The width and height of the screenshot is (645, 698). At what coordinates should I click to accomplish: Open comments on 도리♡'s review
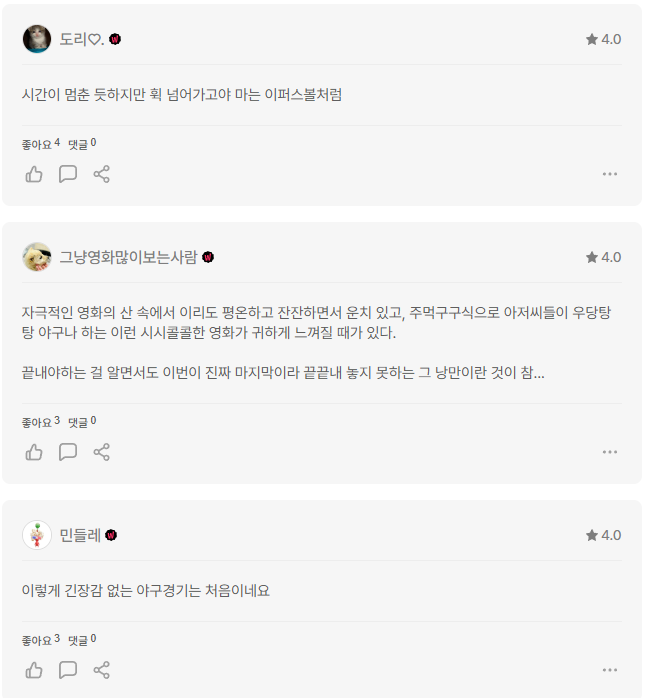click(x=68, y=174)
